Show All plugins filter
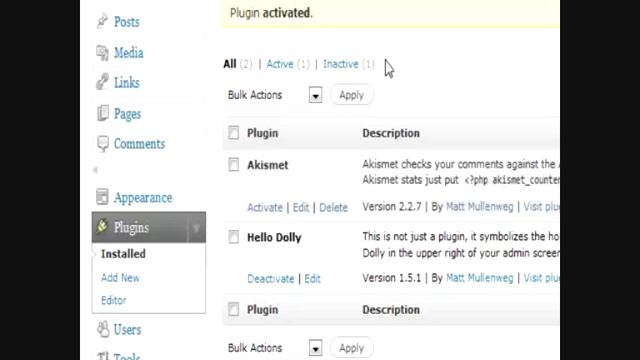The height and width of the screenshot is (360, 640). (230, 64)
